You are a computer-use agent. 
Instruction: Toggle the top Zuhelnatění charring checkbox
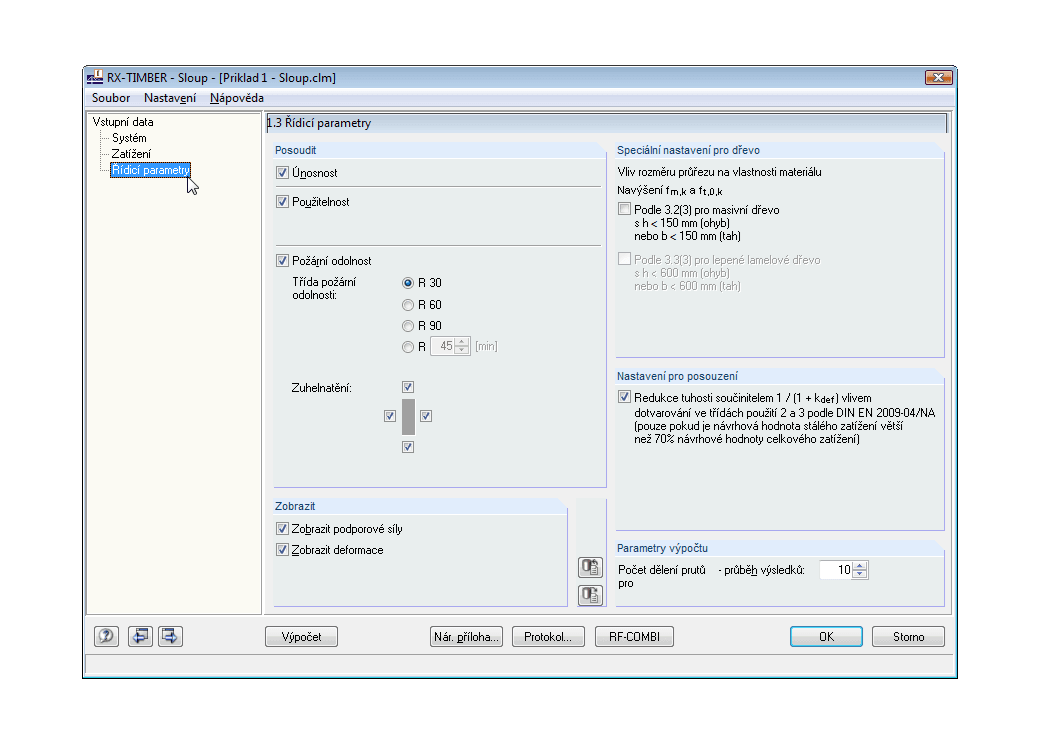408,386
